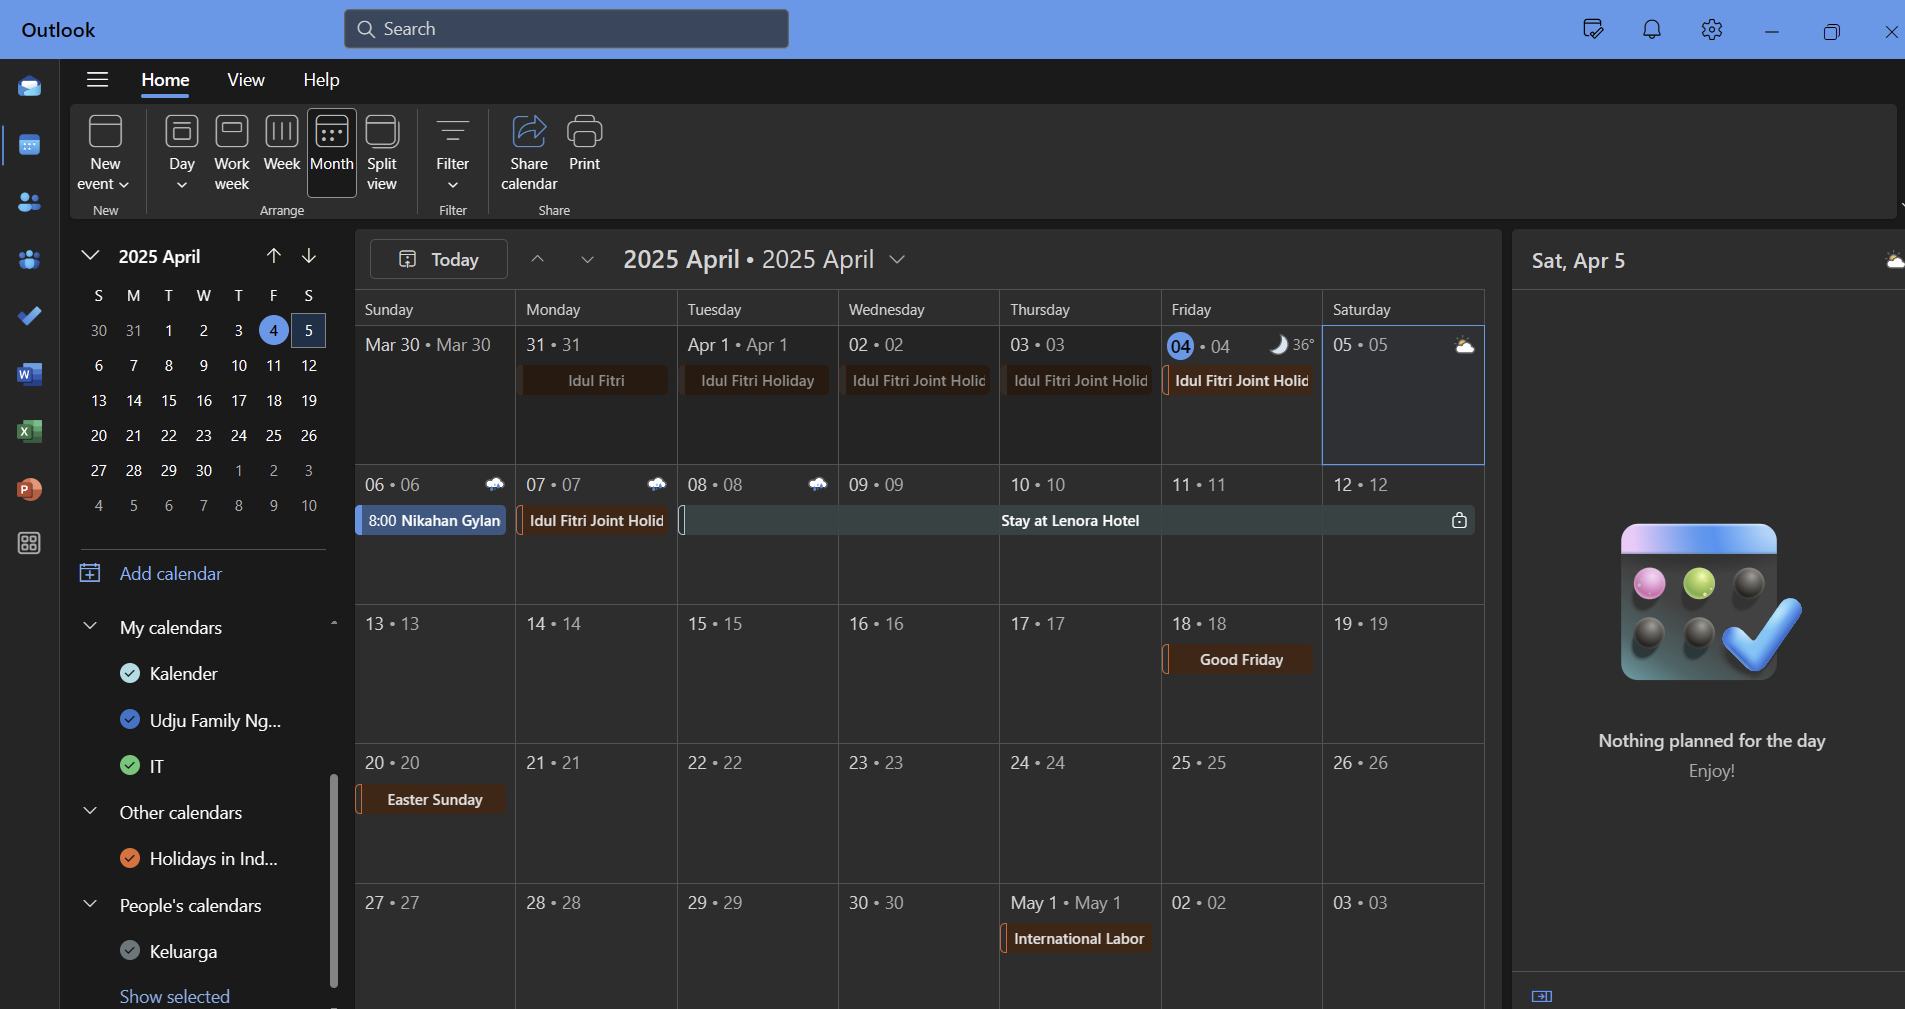This screenshot has width=1905, height=1009.
Task: Switch to the View tab
Action: [246, 80]
